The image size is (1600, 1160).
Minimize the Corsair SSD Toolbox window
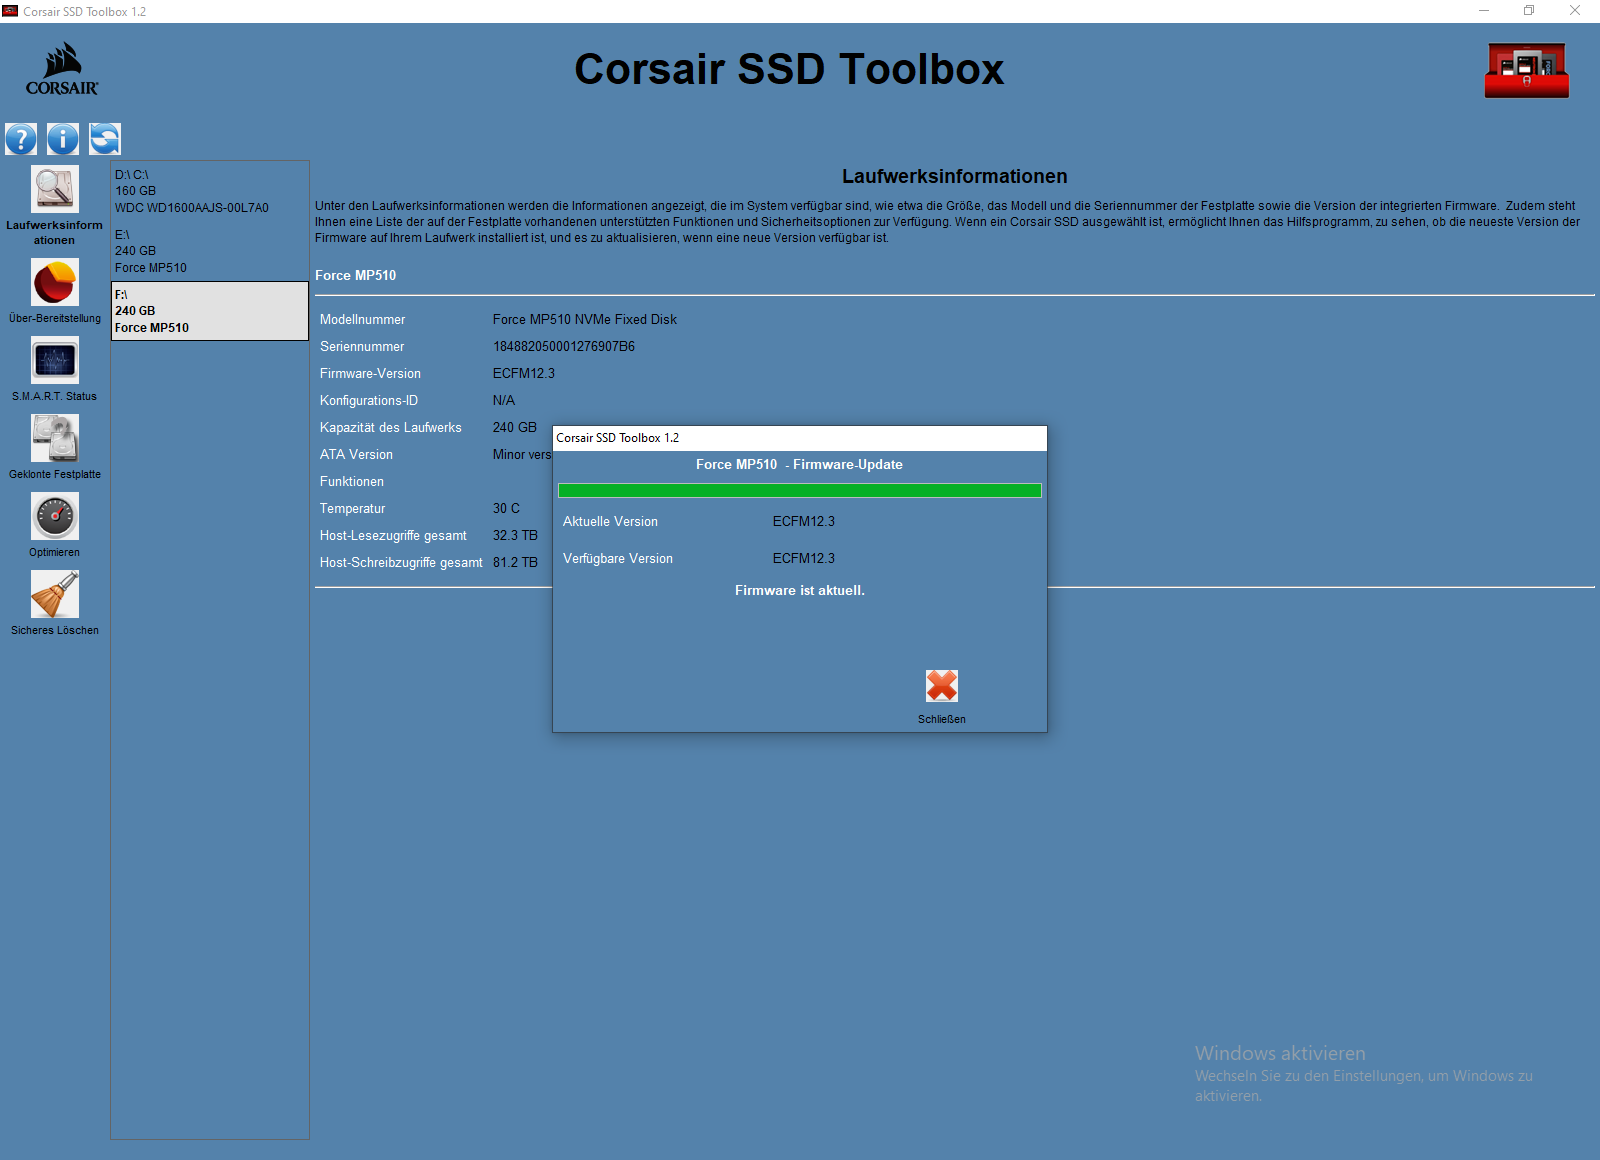coord(1484,11)
